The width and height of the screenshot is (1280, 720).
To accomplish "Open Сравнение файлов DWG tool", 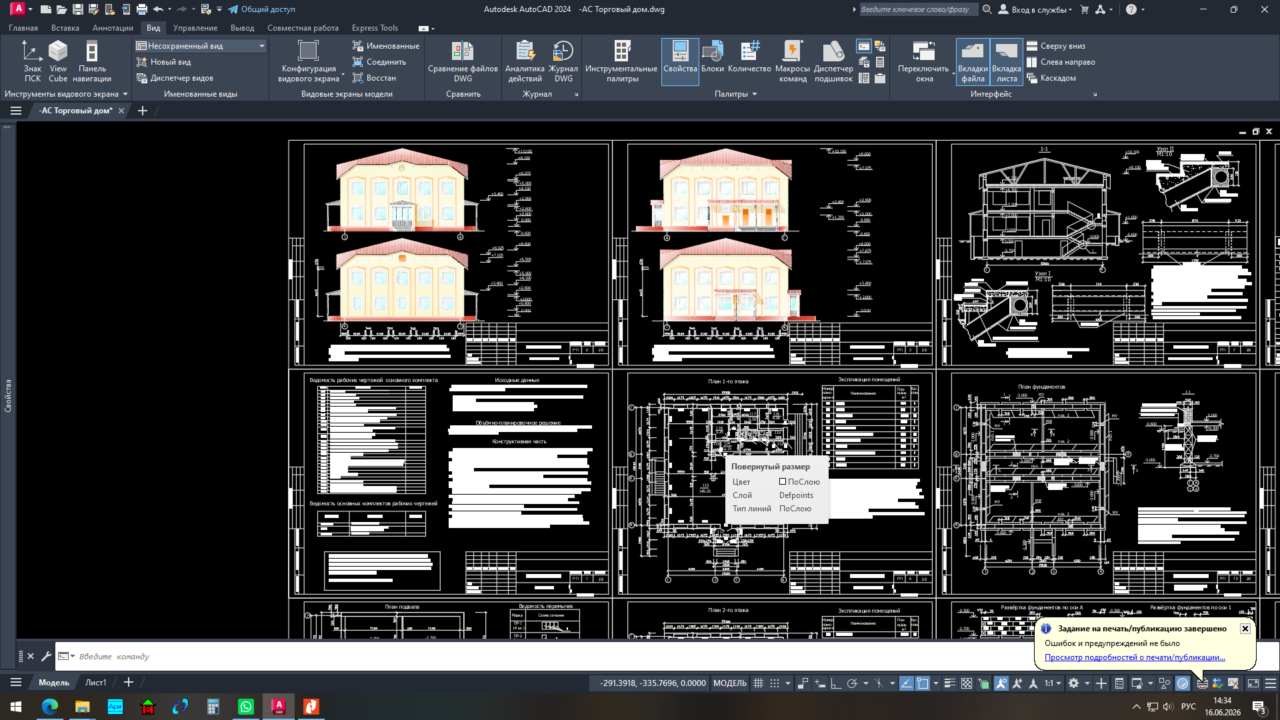I will coord(463,62).
